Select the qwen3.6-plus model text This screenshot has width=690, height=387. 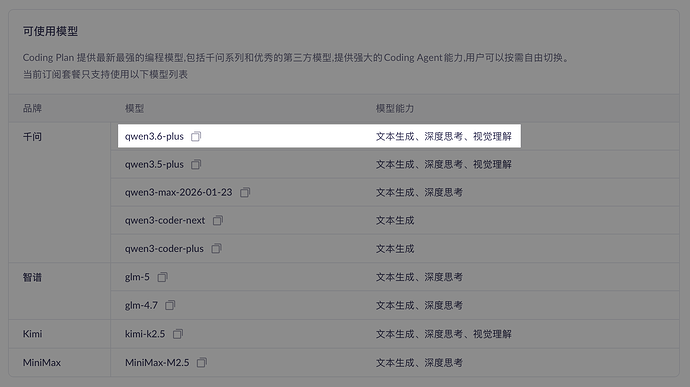154,136
